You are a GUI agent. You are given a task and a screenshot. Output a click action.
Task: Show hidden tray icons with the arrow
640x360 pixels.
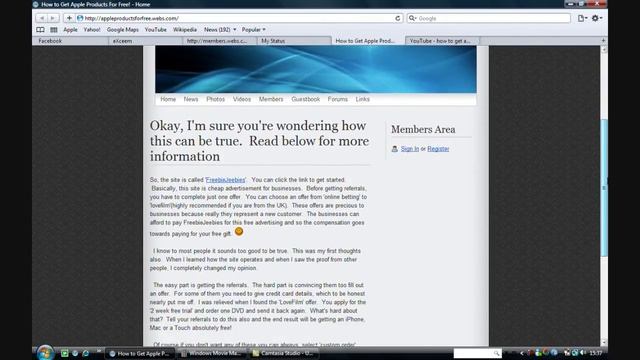point(521,353)
